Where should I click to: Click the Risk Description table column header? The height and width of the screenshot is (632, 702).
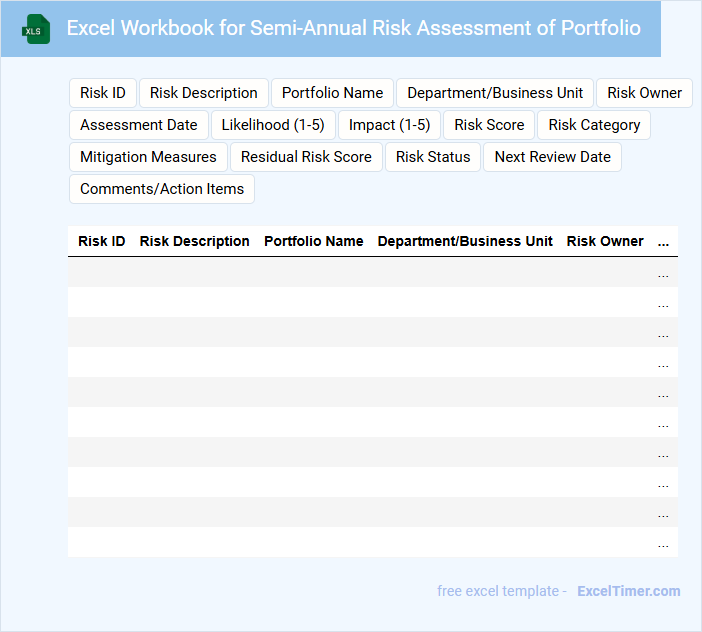(x=195, y=241)
